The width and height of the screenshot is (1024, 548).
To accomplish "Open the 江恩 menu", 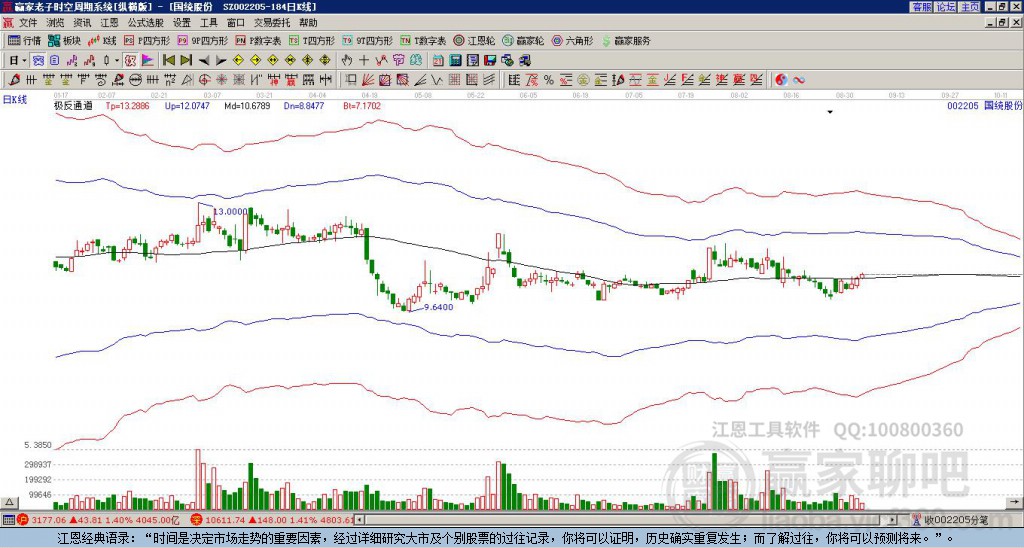I will (x=109, y=23).
